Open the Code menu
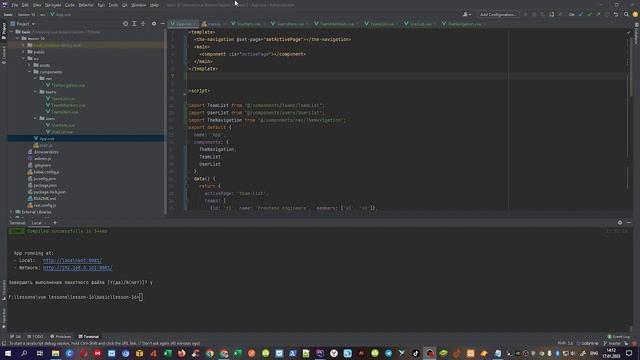The width and height of the screenshot is (640, 360). click(70, 5)
